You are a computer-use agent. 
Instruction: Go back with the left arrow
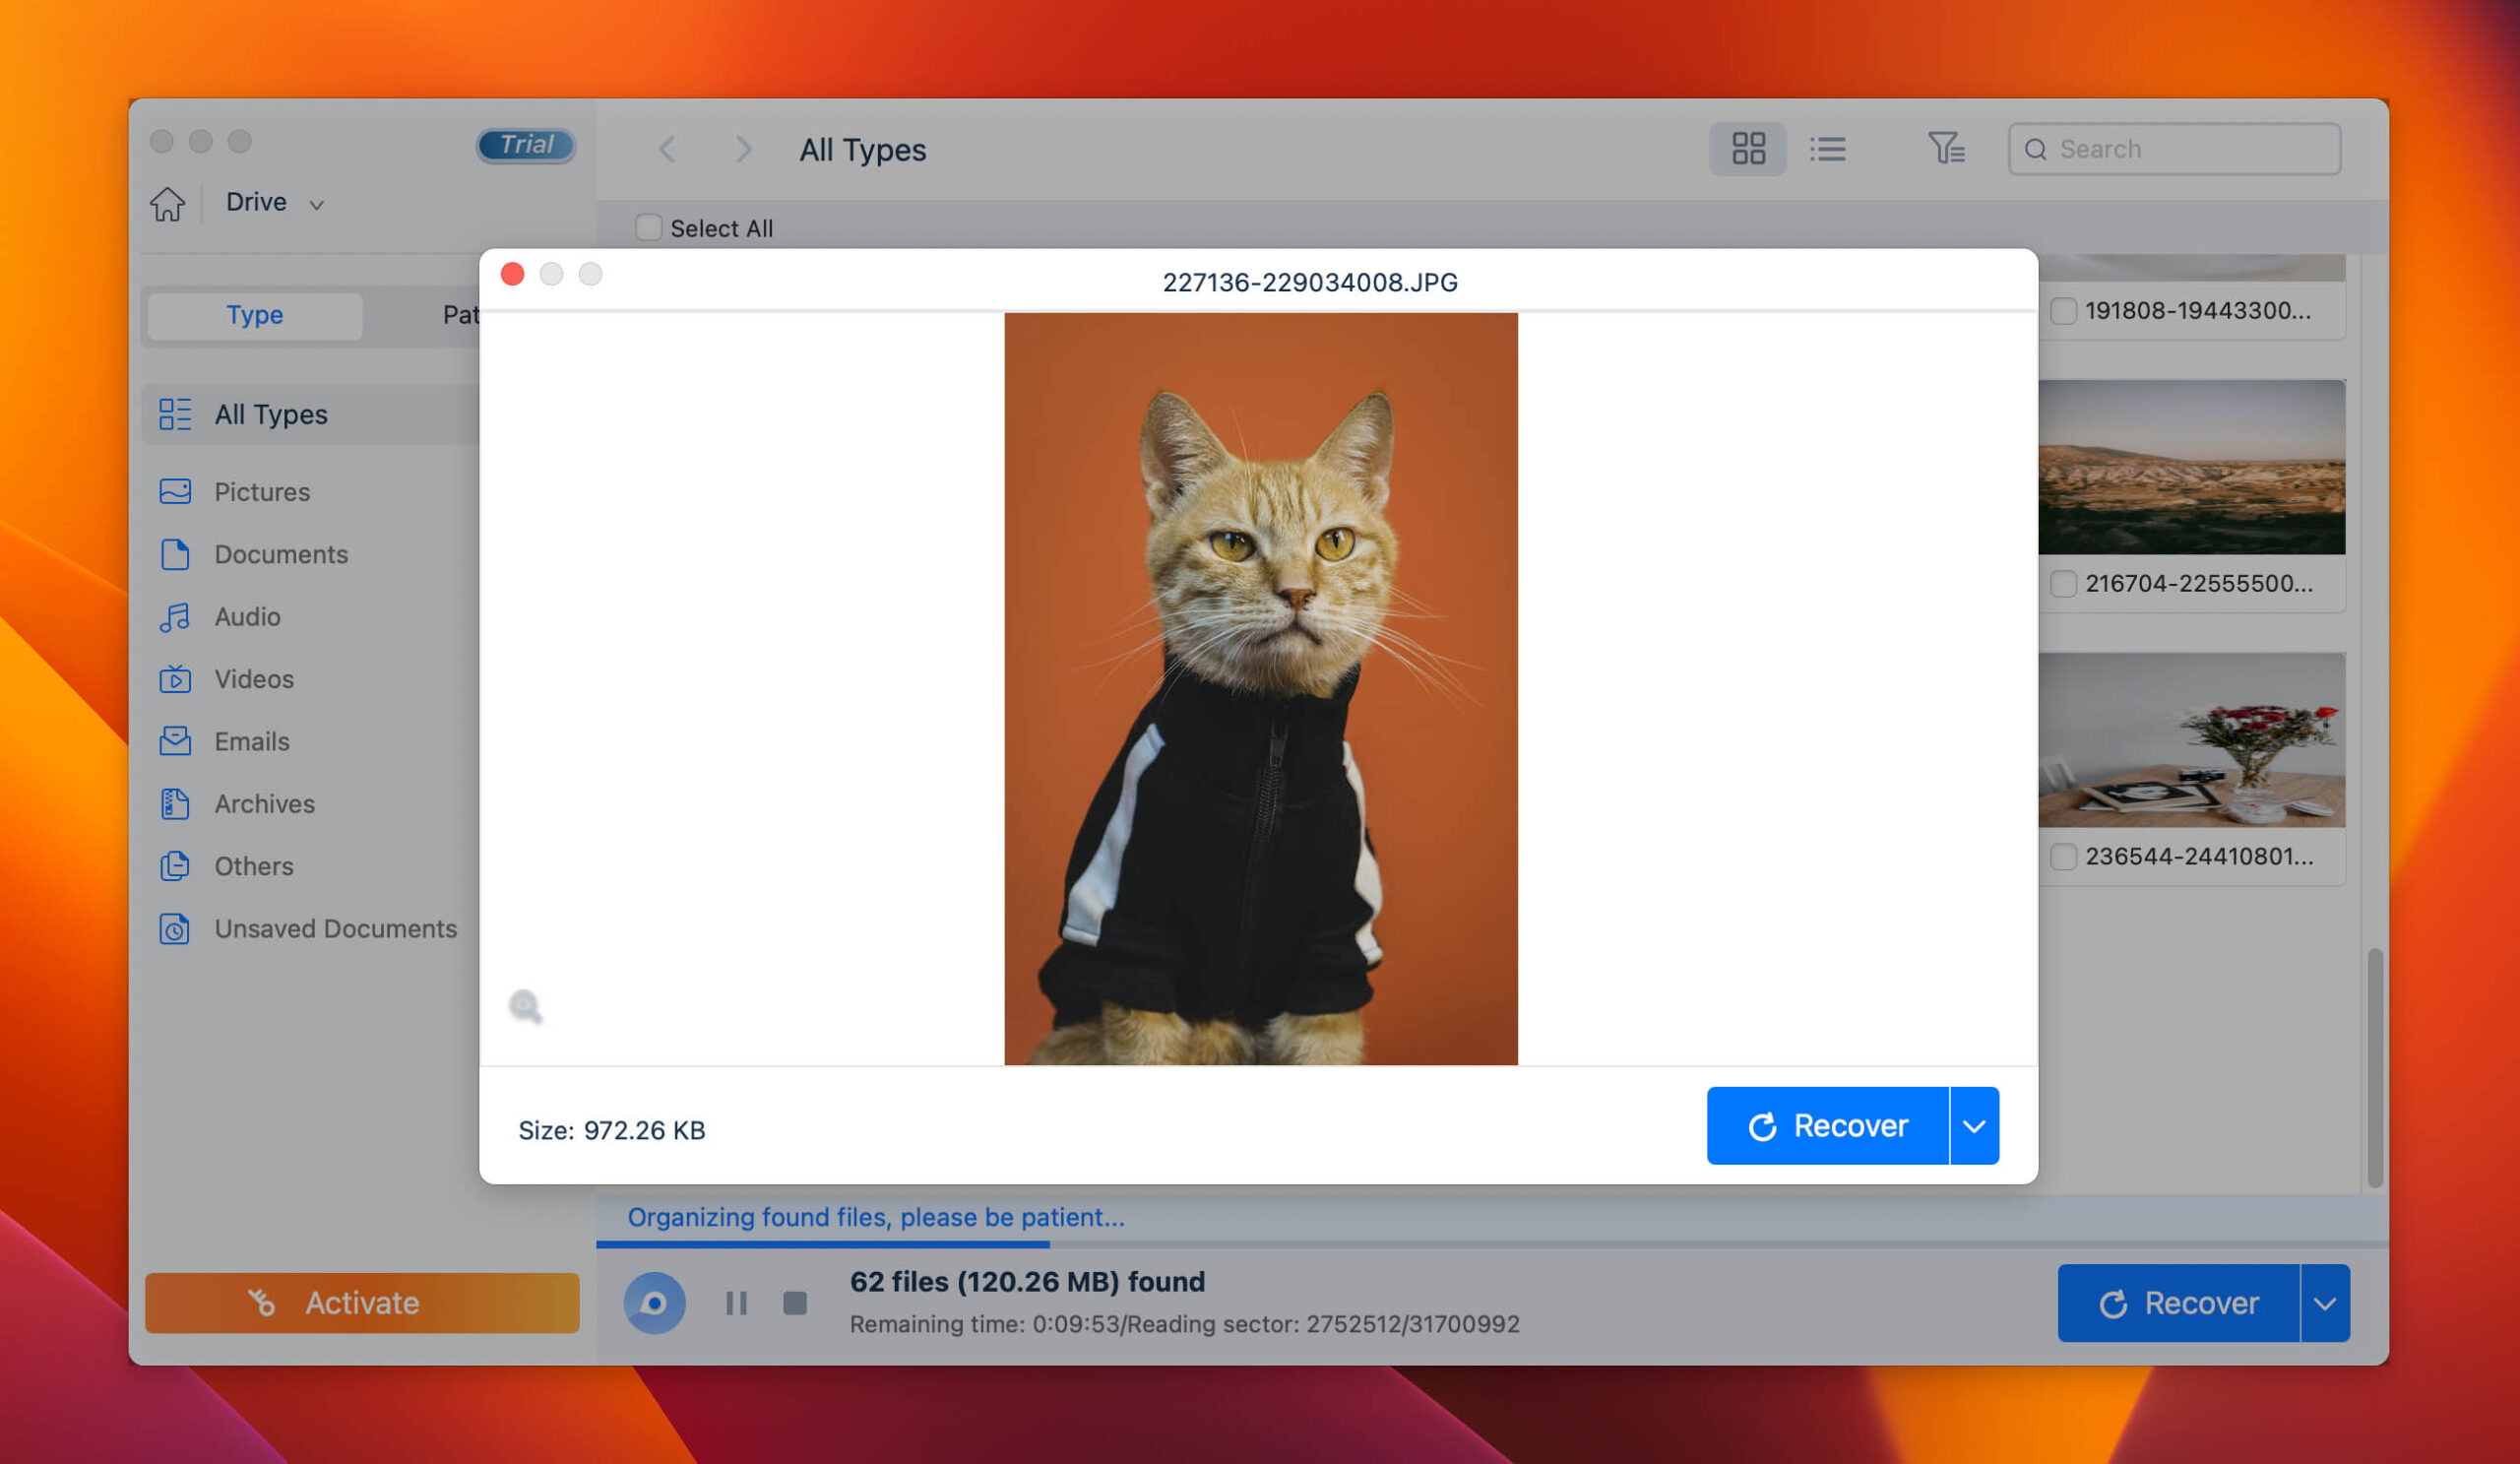coord(667,150)
